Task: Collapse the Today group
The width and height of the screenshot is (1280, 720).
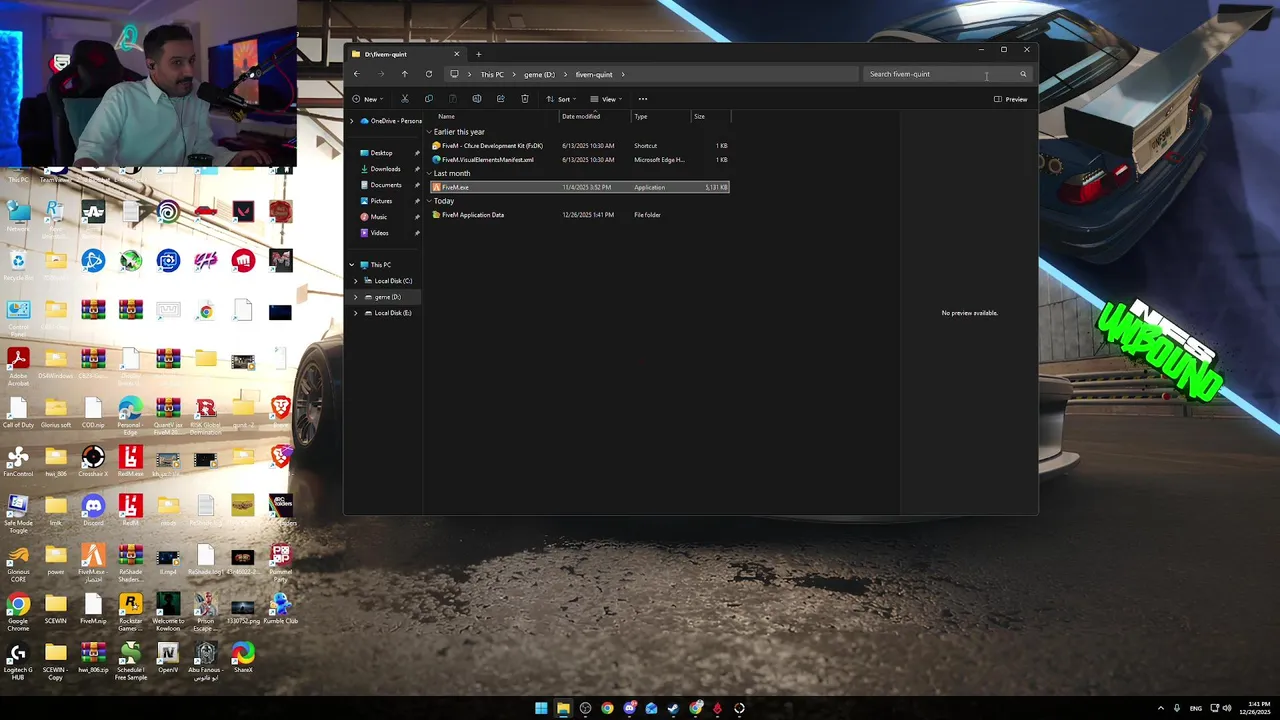Action: (429, 201)
